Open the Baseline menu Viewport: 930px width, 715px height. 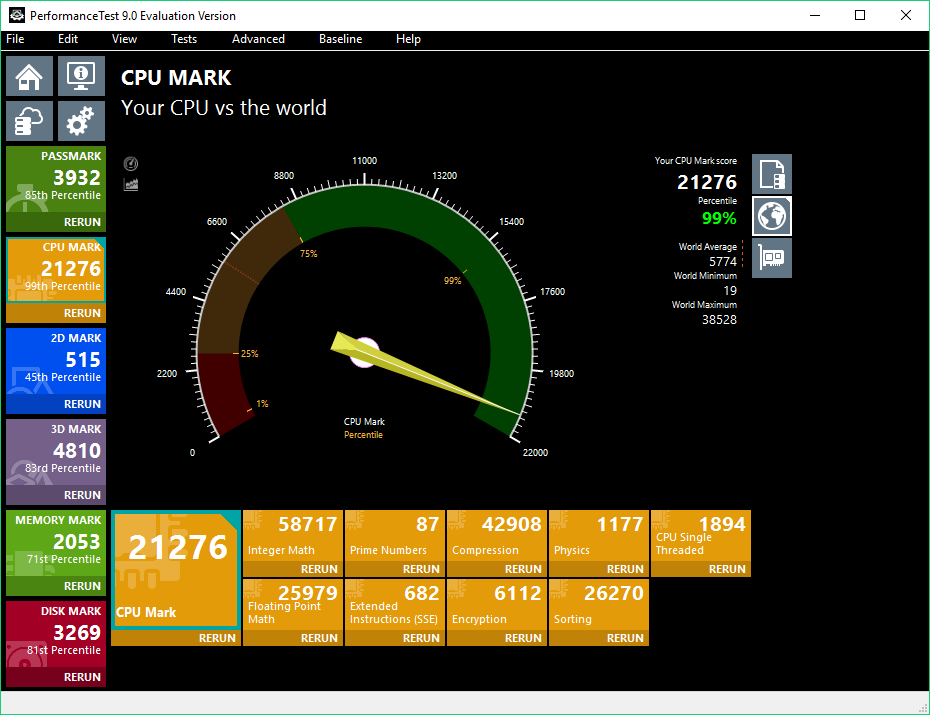tap(340, 39)
